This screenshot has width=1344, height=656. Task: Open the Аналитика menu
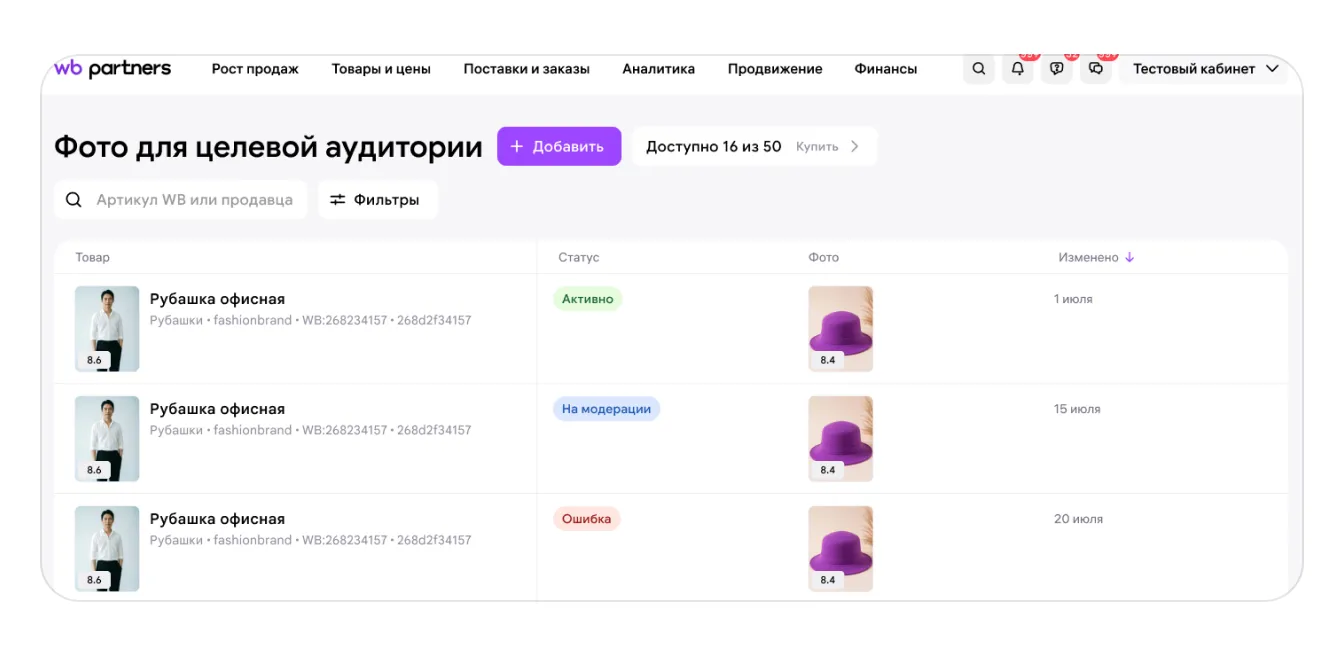point(659,69)
